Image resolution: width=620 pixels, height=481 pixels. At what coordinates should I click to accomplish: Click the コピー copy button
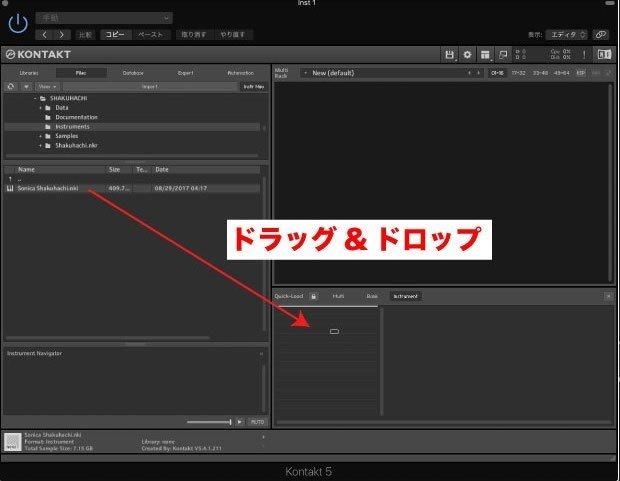(x=115, y=35)
